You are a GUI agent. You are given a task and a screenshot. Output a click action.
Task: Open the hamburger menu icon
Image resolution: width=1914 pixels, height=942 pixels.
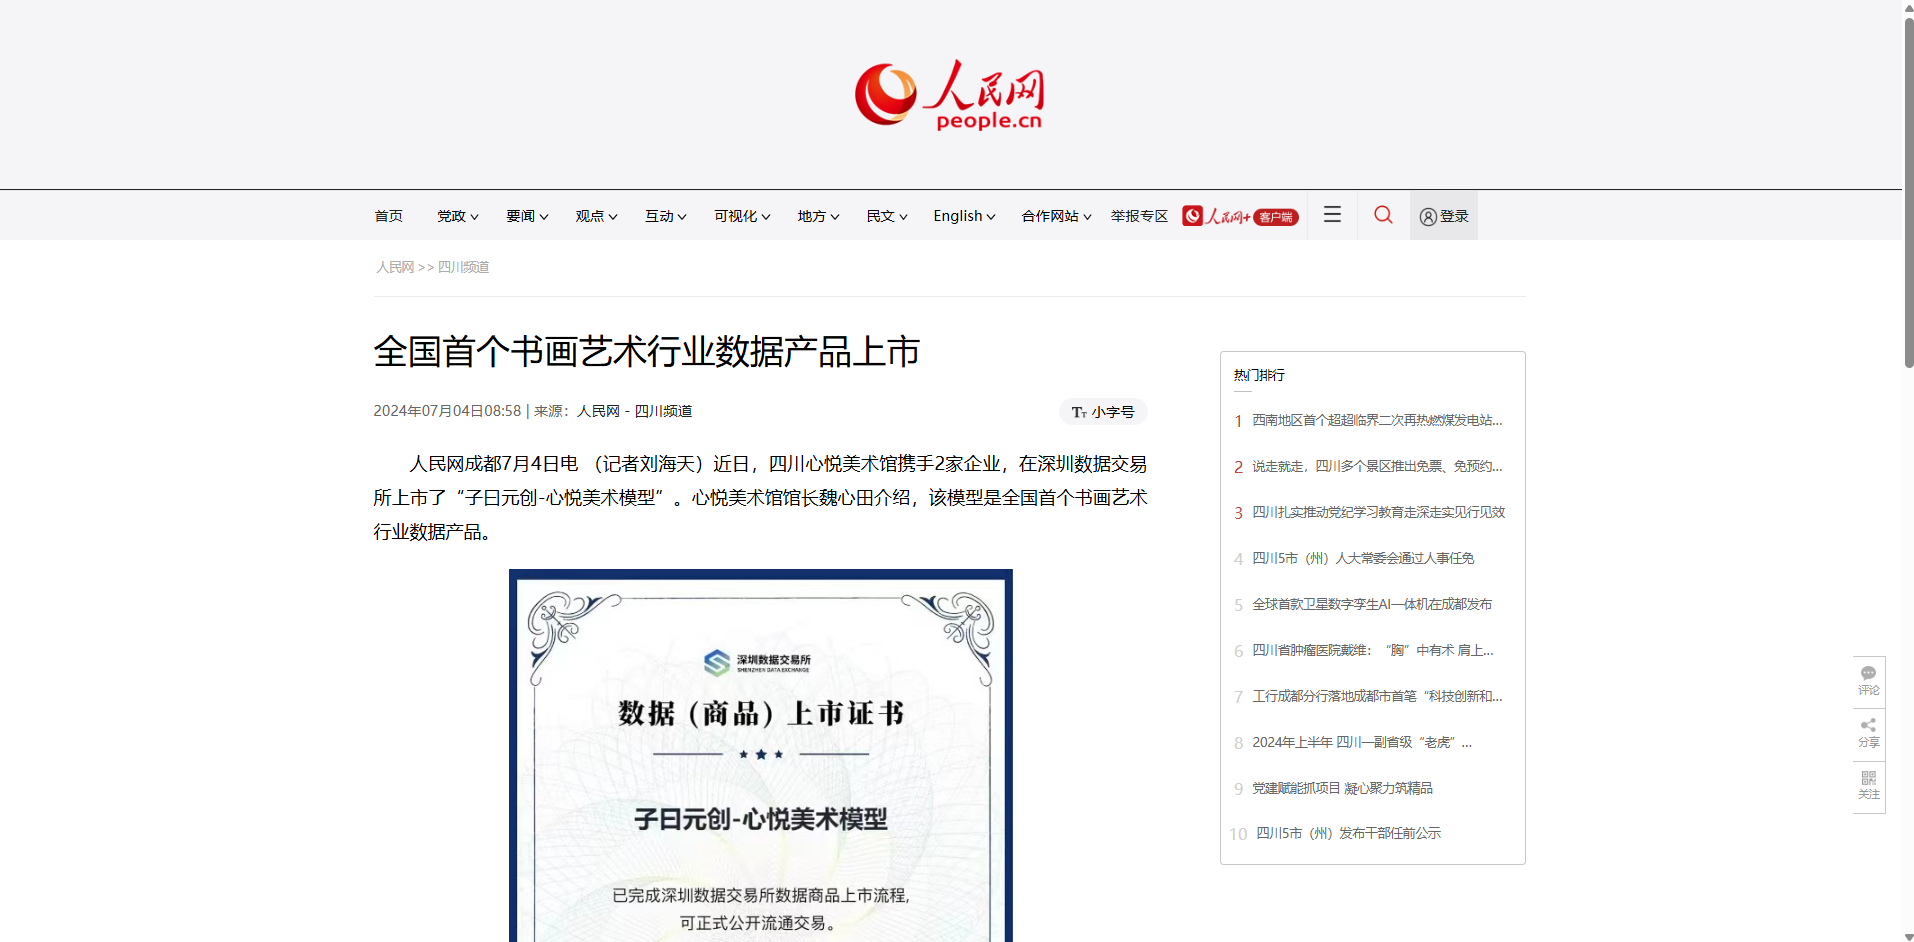pyautogui.click(x=1332, y=215)
